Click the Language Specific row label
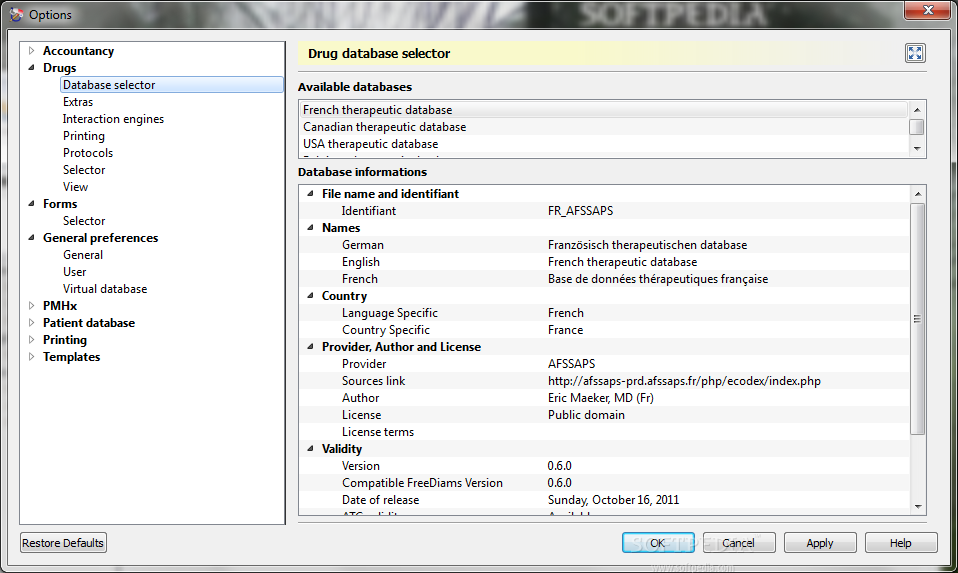Viewport: 958px width, 573px height. 390,313
